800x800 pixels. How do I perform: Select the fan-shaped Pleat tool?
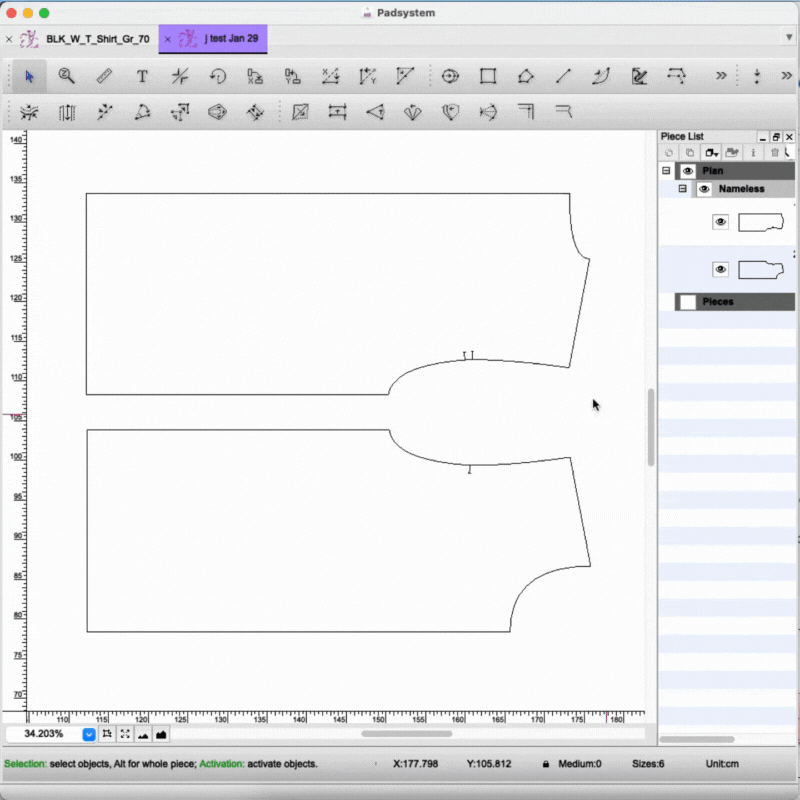click(x=412, y=112)
